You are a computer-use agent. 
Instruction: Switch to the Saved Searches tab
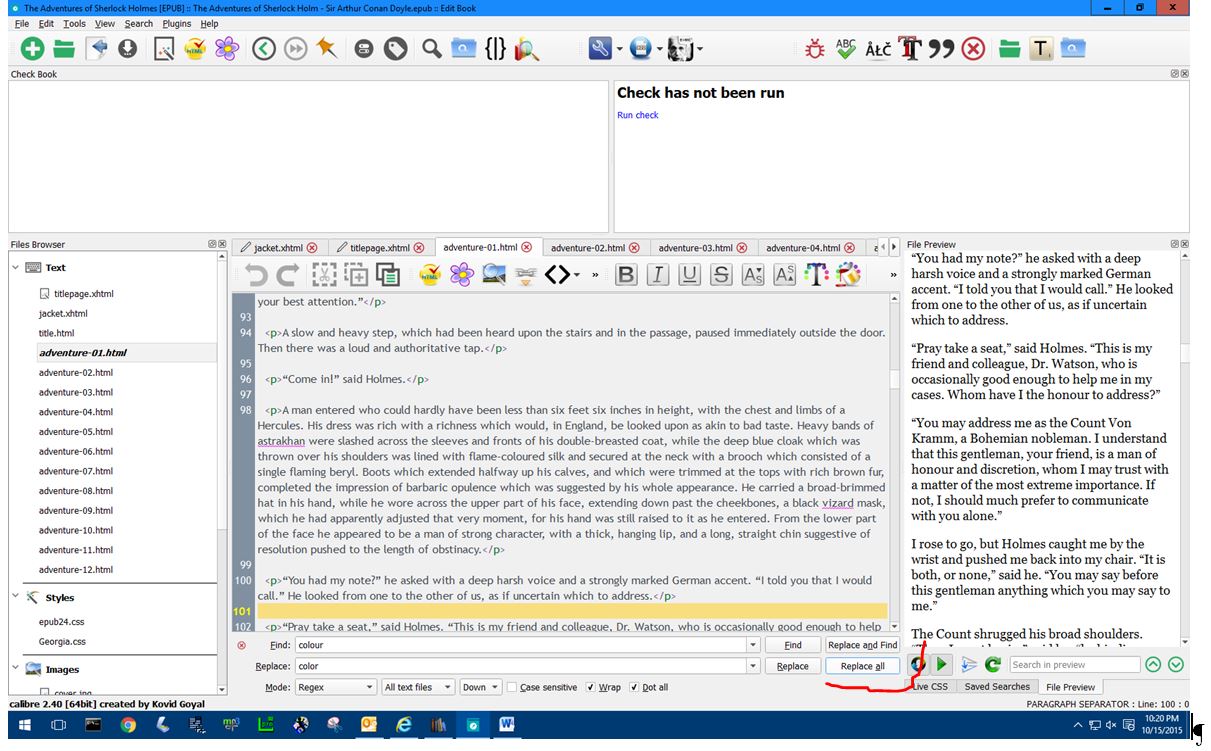click(997, 687)
